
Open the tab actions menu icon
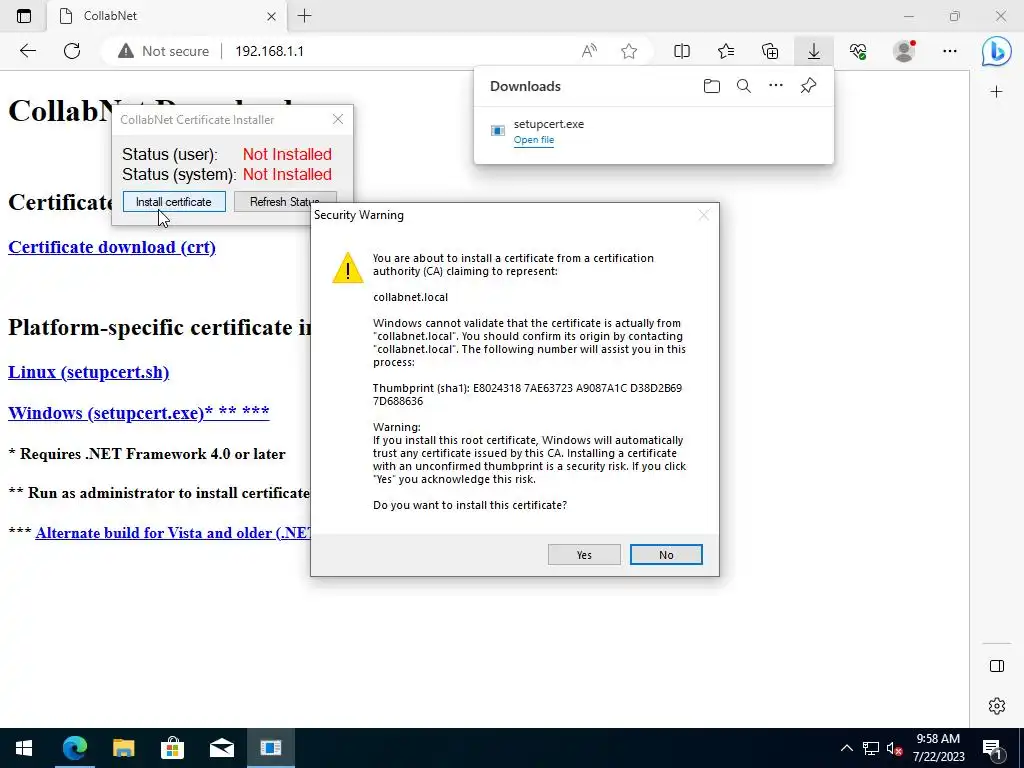pos(24,16)
